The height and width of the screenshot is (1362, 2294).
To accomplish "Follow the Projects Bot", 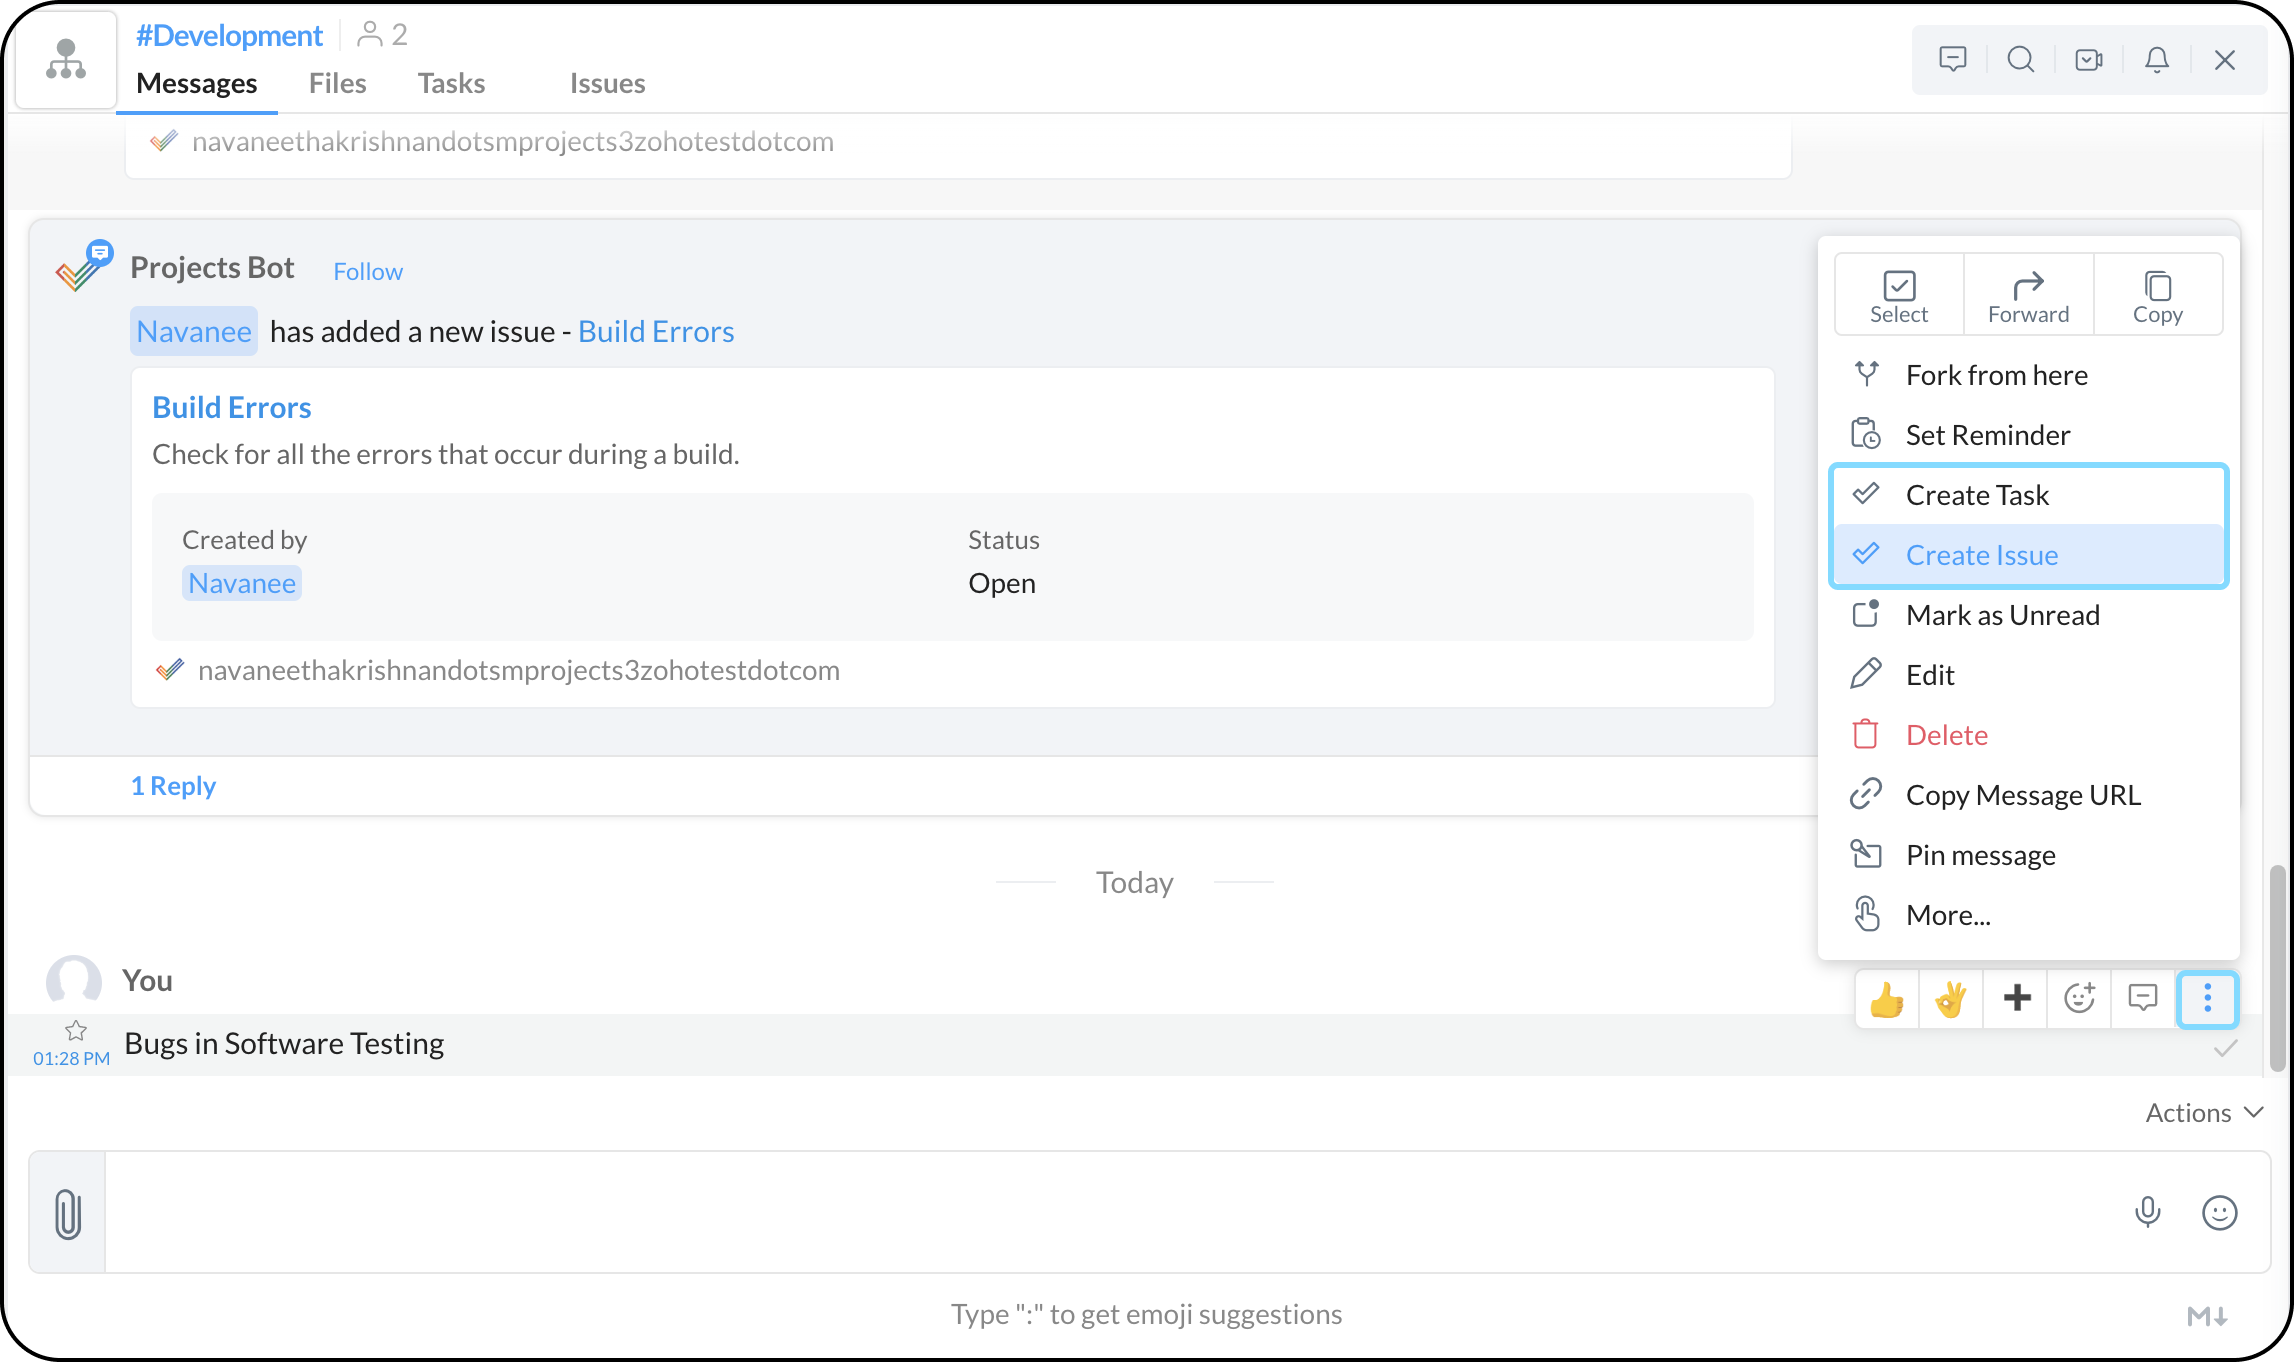I will (x=367, y=272).
